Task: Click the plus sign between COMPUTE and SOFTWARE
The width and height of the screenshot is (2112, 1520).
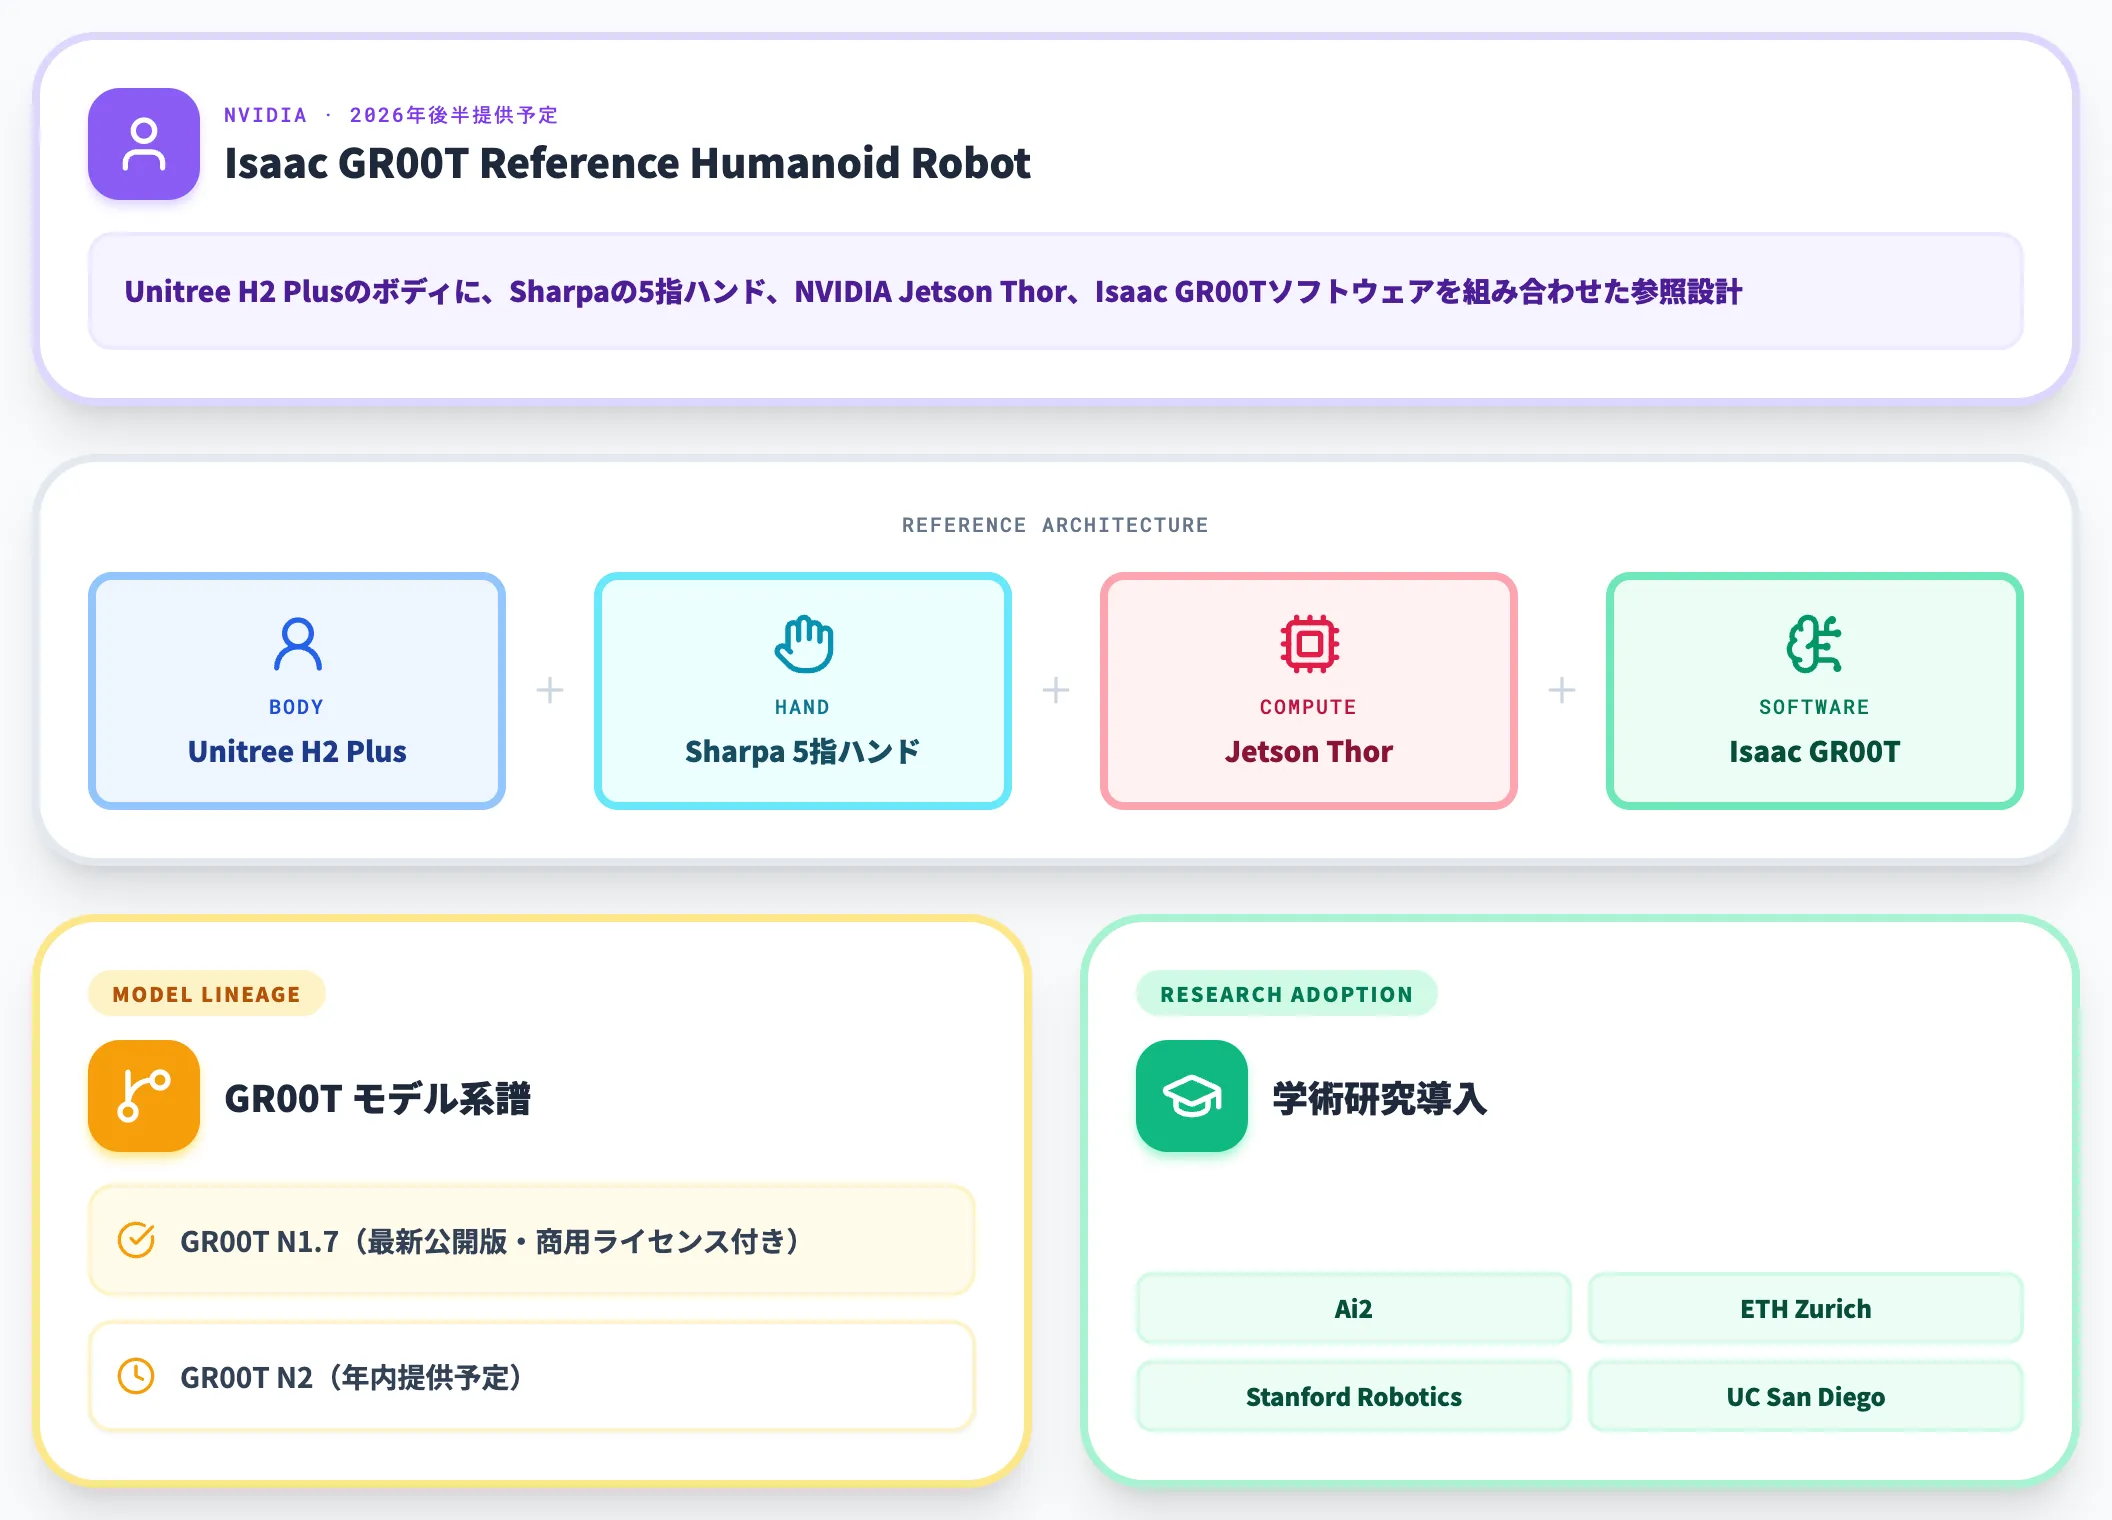Action: [1562, 690]
